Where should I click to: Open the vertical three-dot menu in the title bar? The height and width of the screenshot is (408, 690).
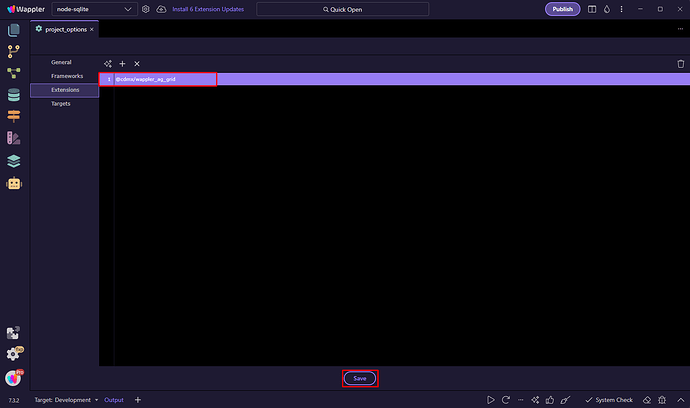tap(621, 9)
